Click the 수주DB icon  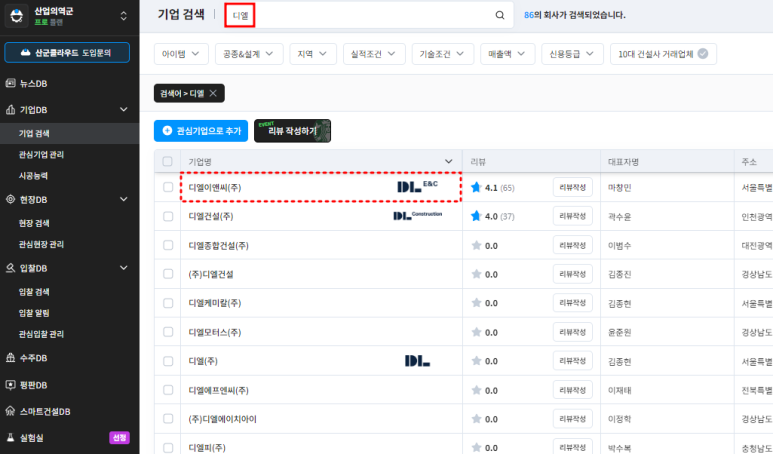(x=10, y=358)
